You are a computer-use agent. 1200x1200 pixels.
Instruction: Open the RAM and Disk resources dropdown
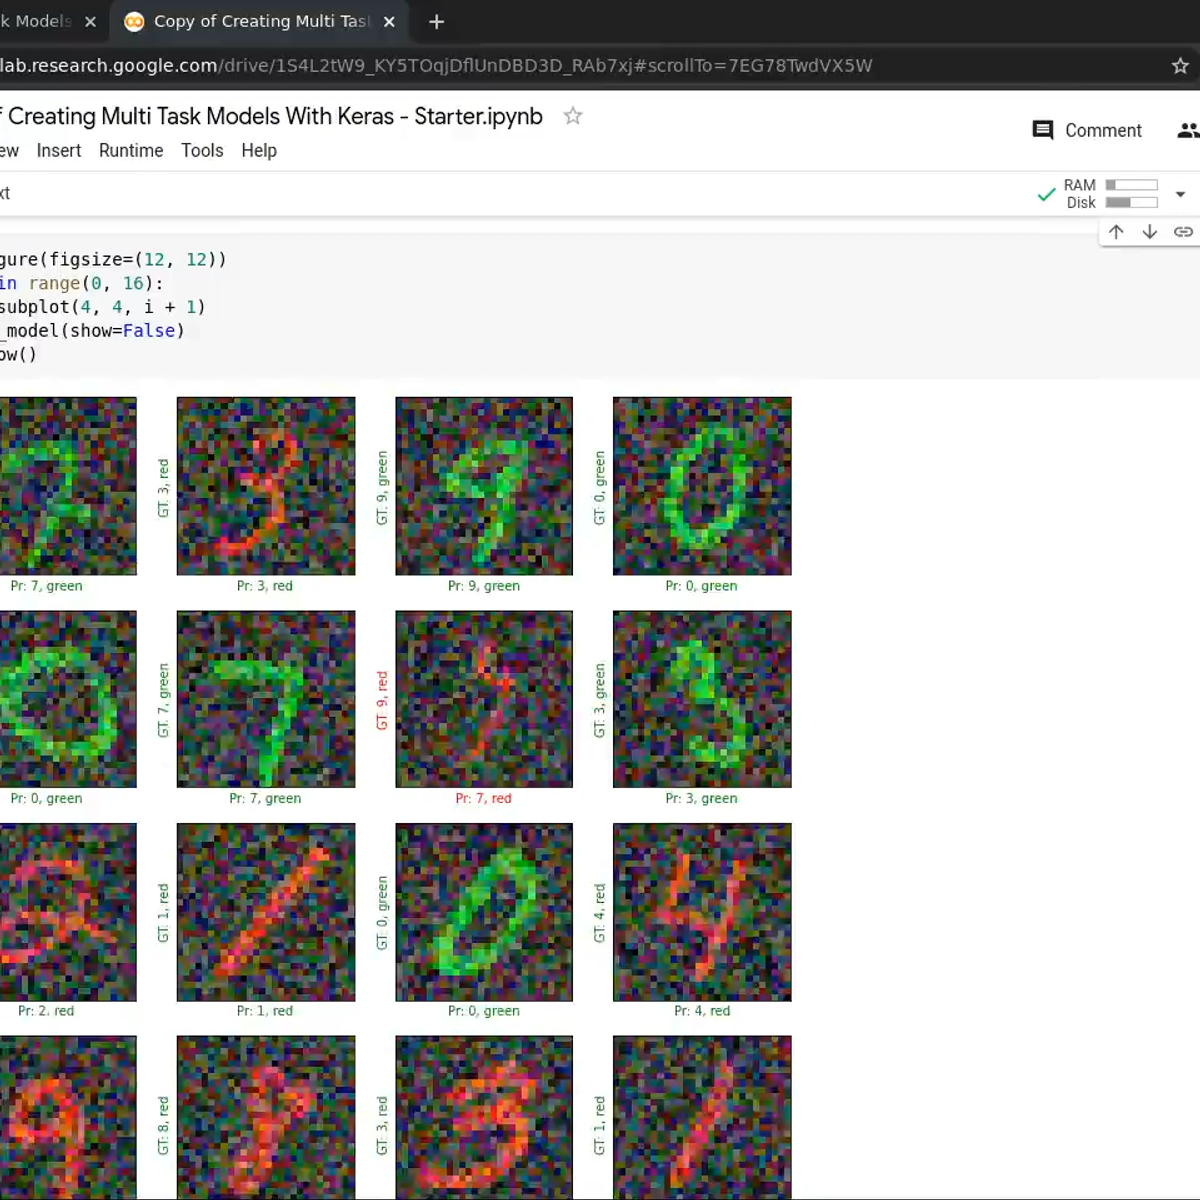(x=1180, y=193)
